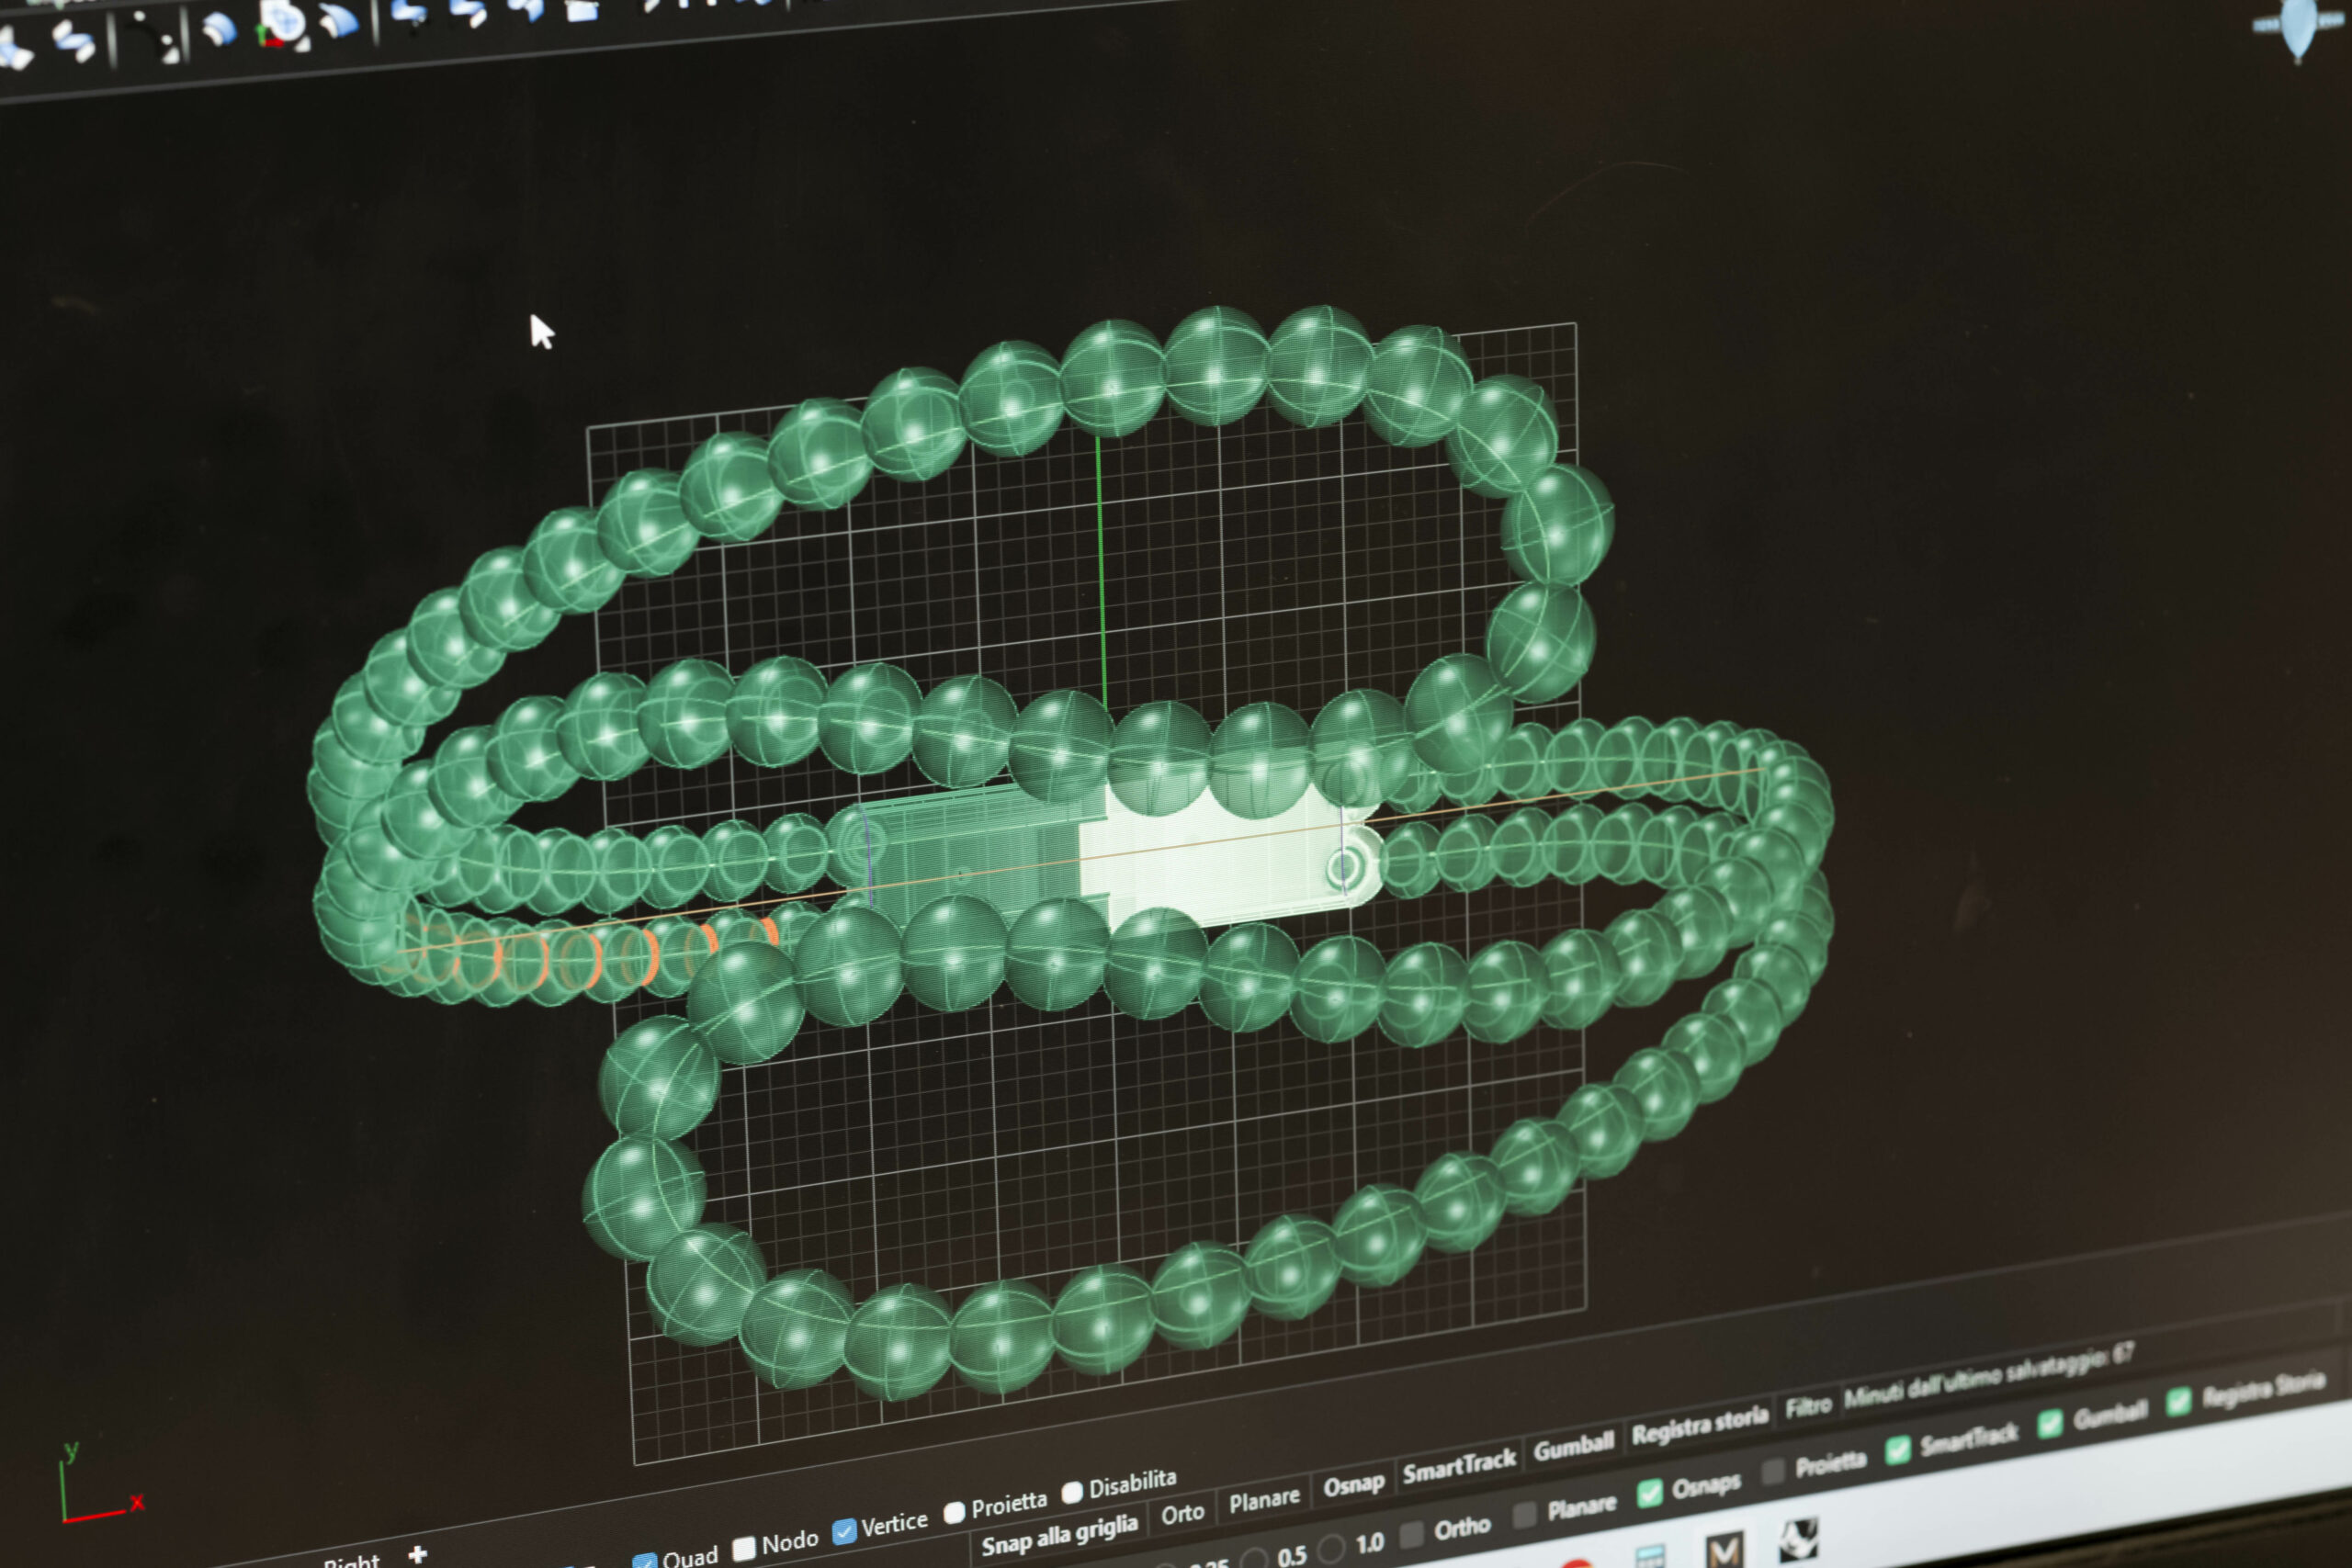Toggle the Quad osnap checkbox

tap(644, 1561)
